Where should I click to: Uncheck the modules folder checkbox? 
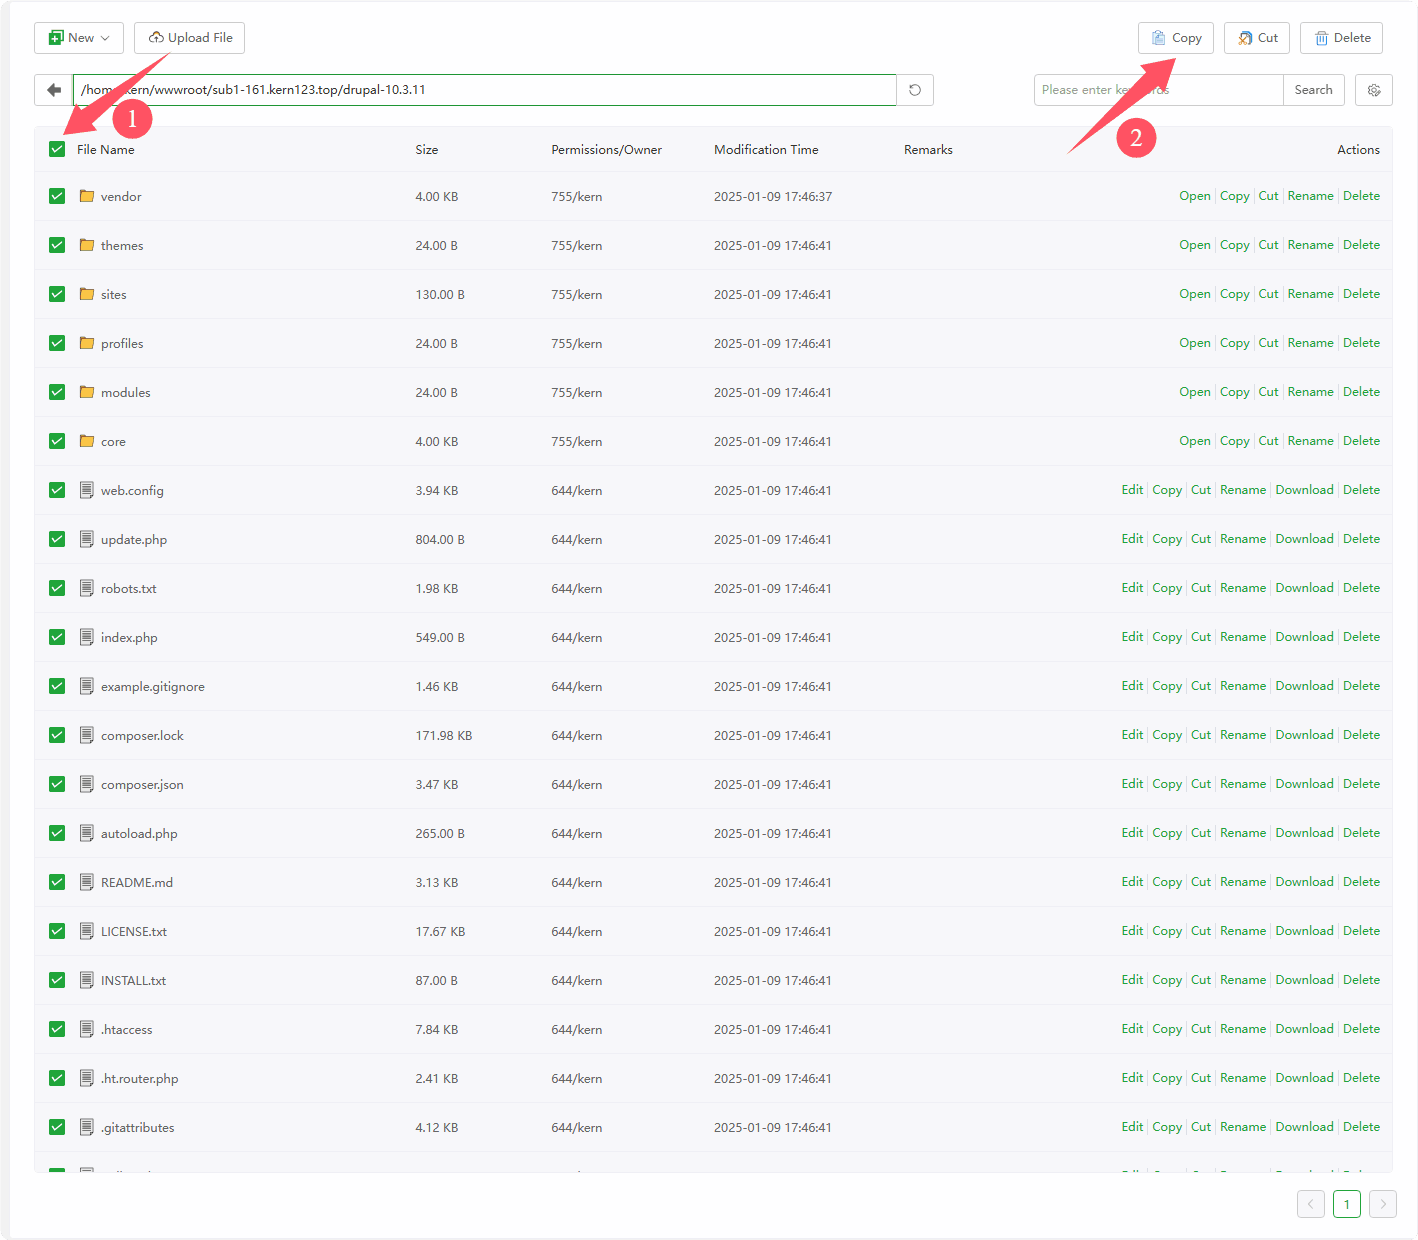(57, 392)
